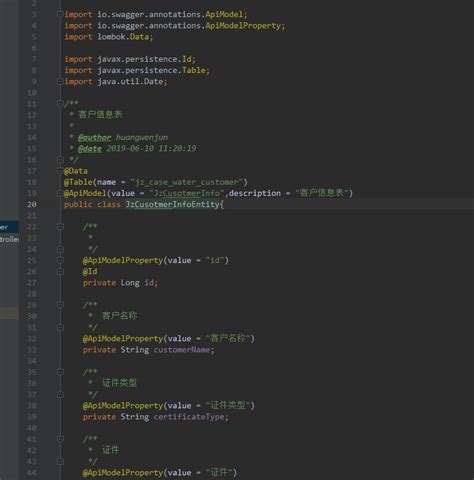Click the id field name on line 27
Viewport: 474px width, 480px height.
click(149, 283)
